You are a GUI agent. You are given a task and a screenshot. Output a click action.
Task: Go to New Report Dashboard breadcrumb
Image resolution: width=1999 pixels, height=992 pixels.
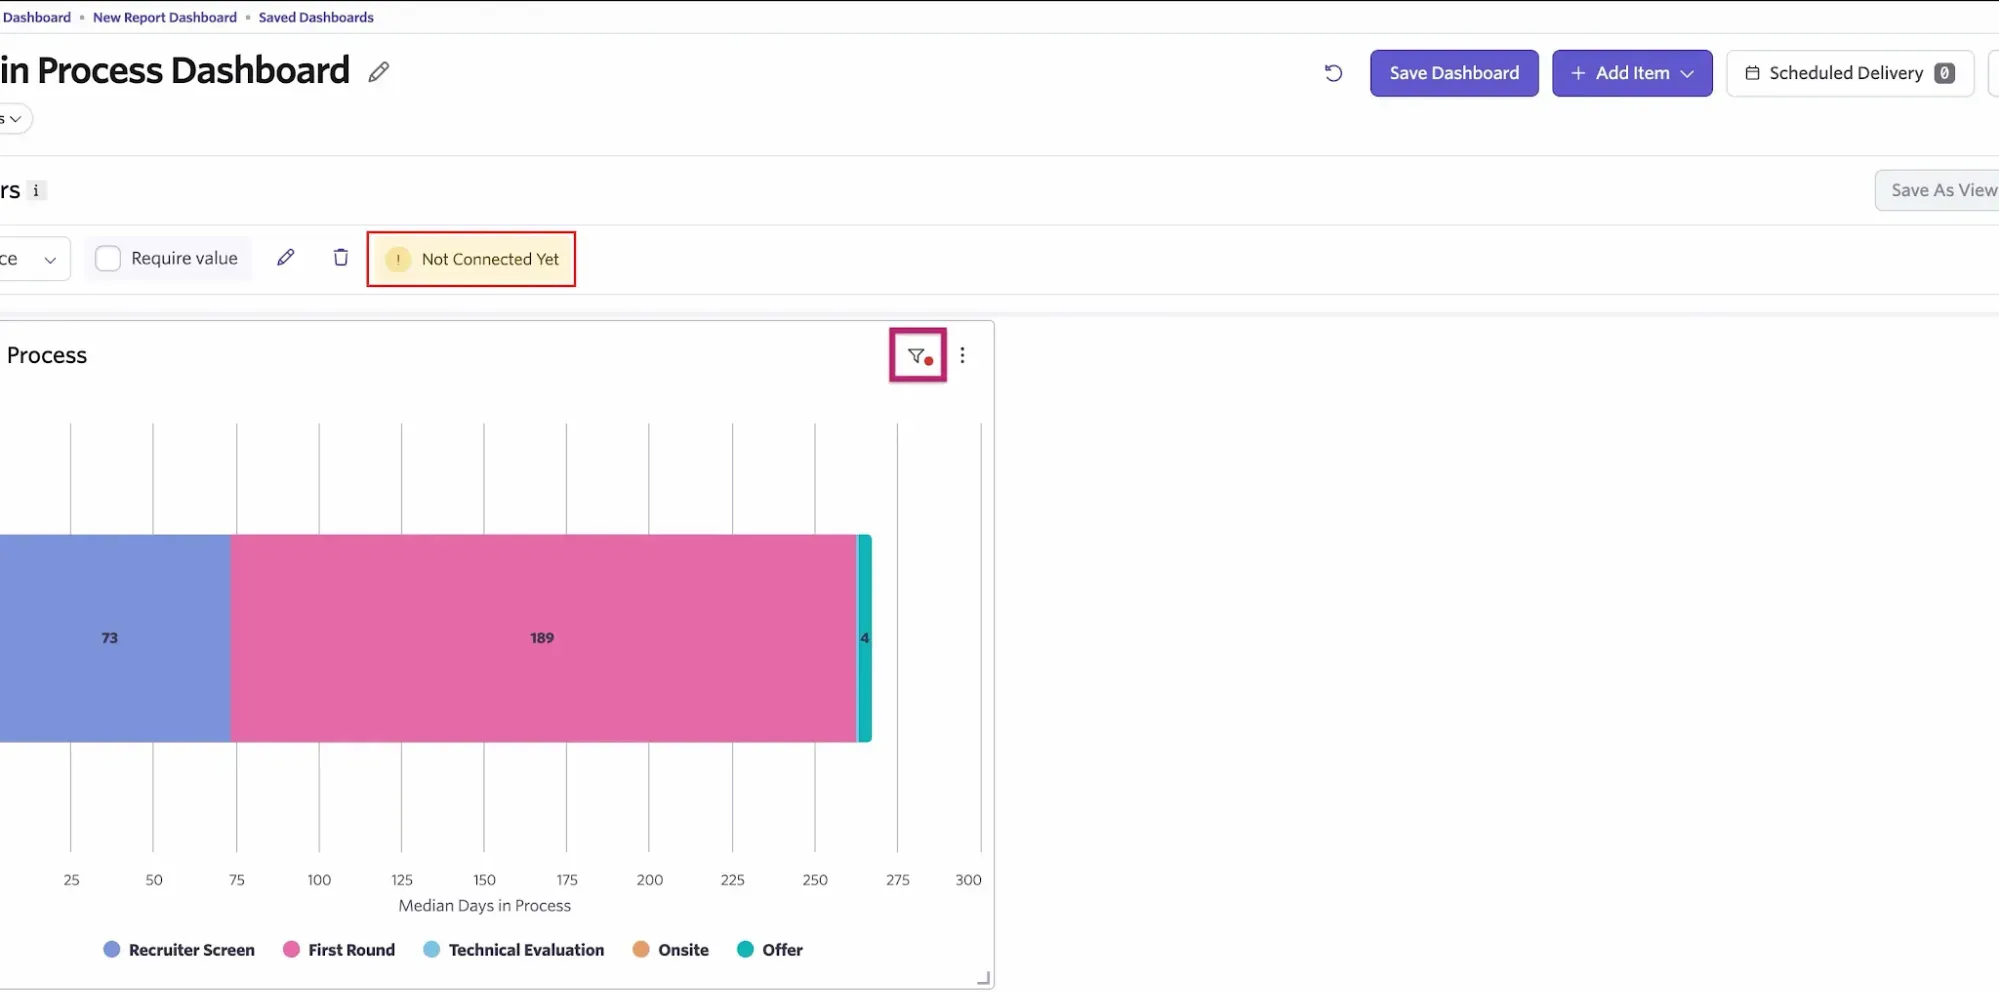(x=165, y=17)
